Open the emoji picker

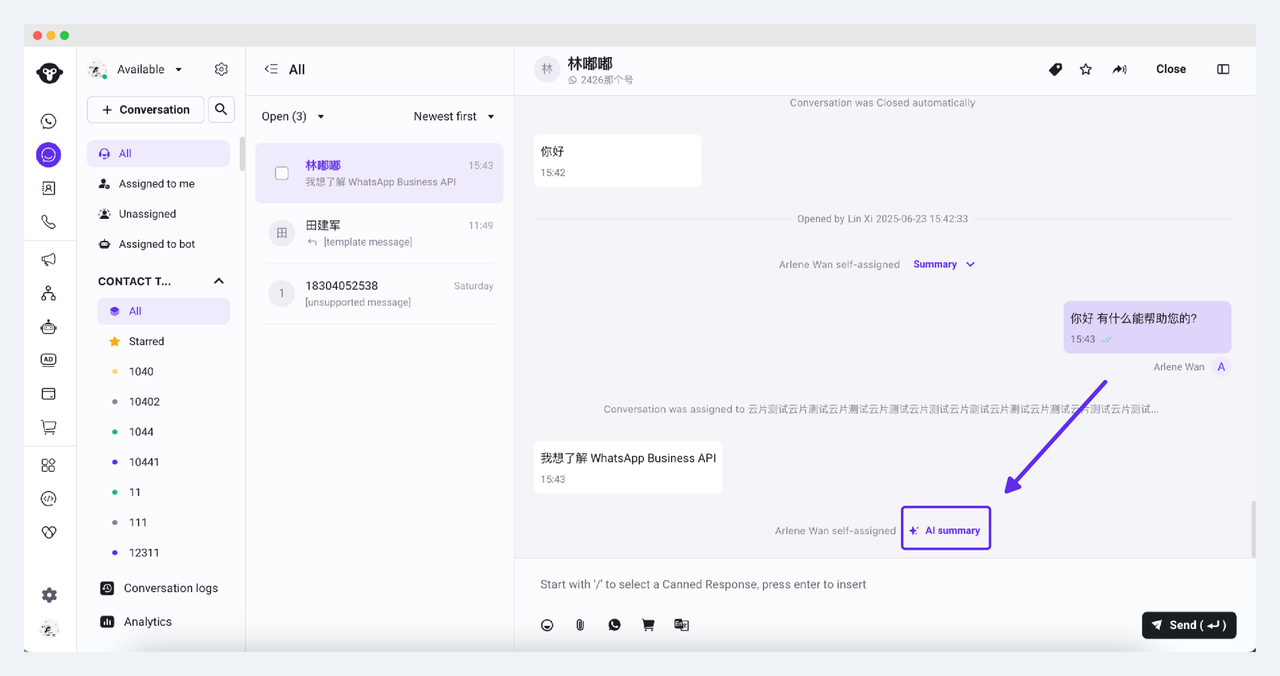pos(547,625)
